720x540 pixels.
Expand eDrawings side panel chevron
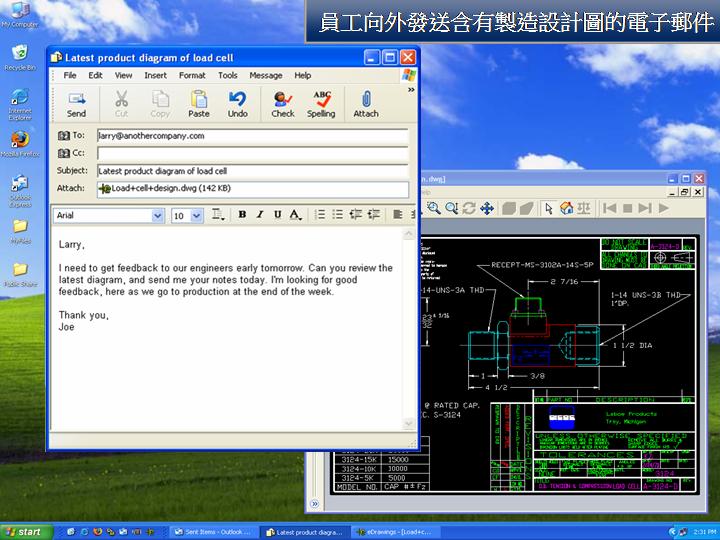[315, 503]
